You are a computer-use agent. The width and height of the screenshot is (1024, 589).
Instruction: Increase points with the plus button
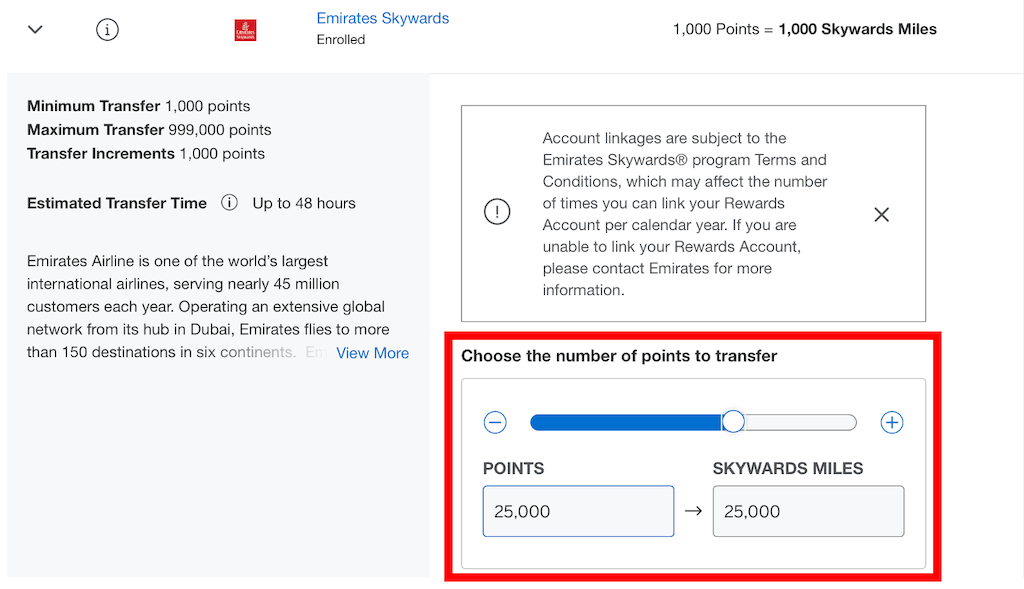891,422
